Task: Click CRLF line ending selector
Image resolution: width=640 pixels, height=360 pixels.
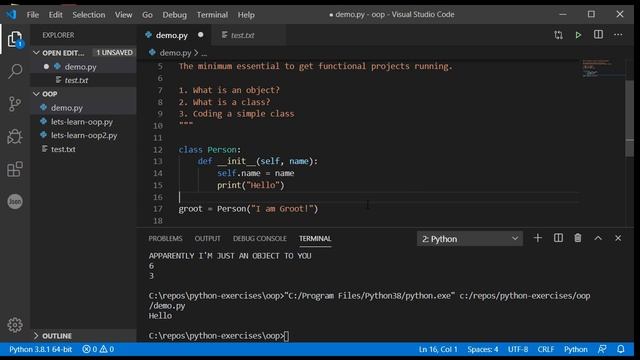Action: click(546, 349)
